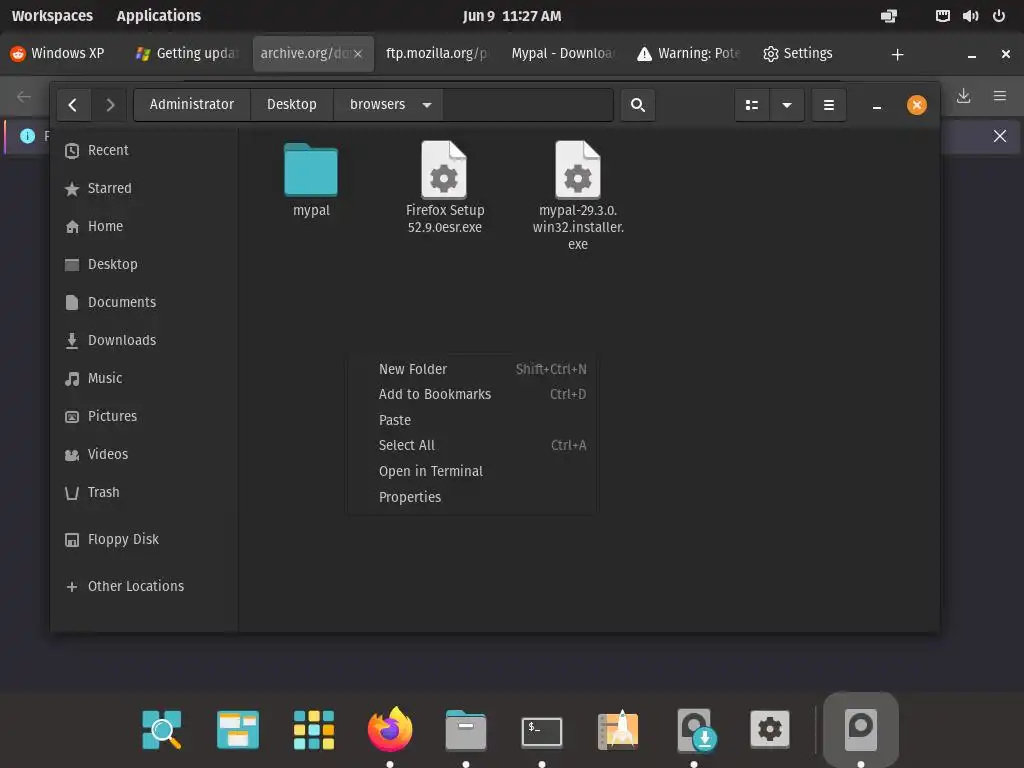Open Starred in the sidebar
Screen dimensions: 1024x768
(x=144, y=188)
